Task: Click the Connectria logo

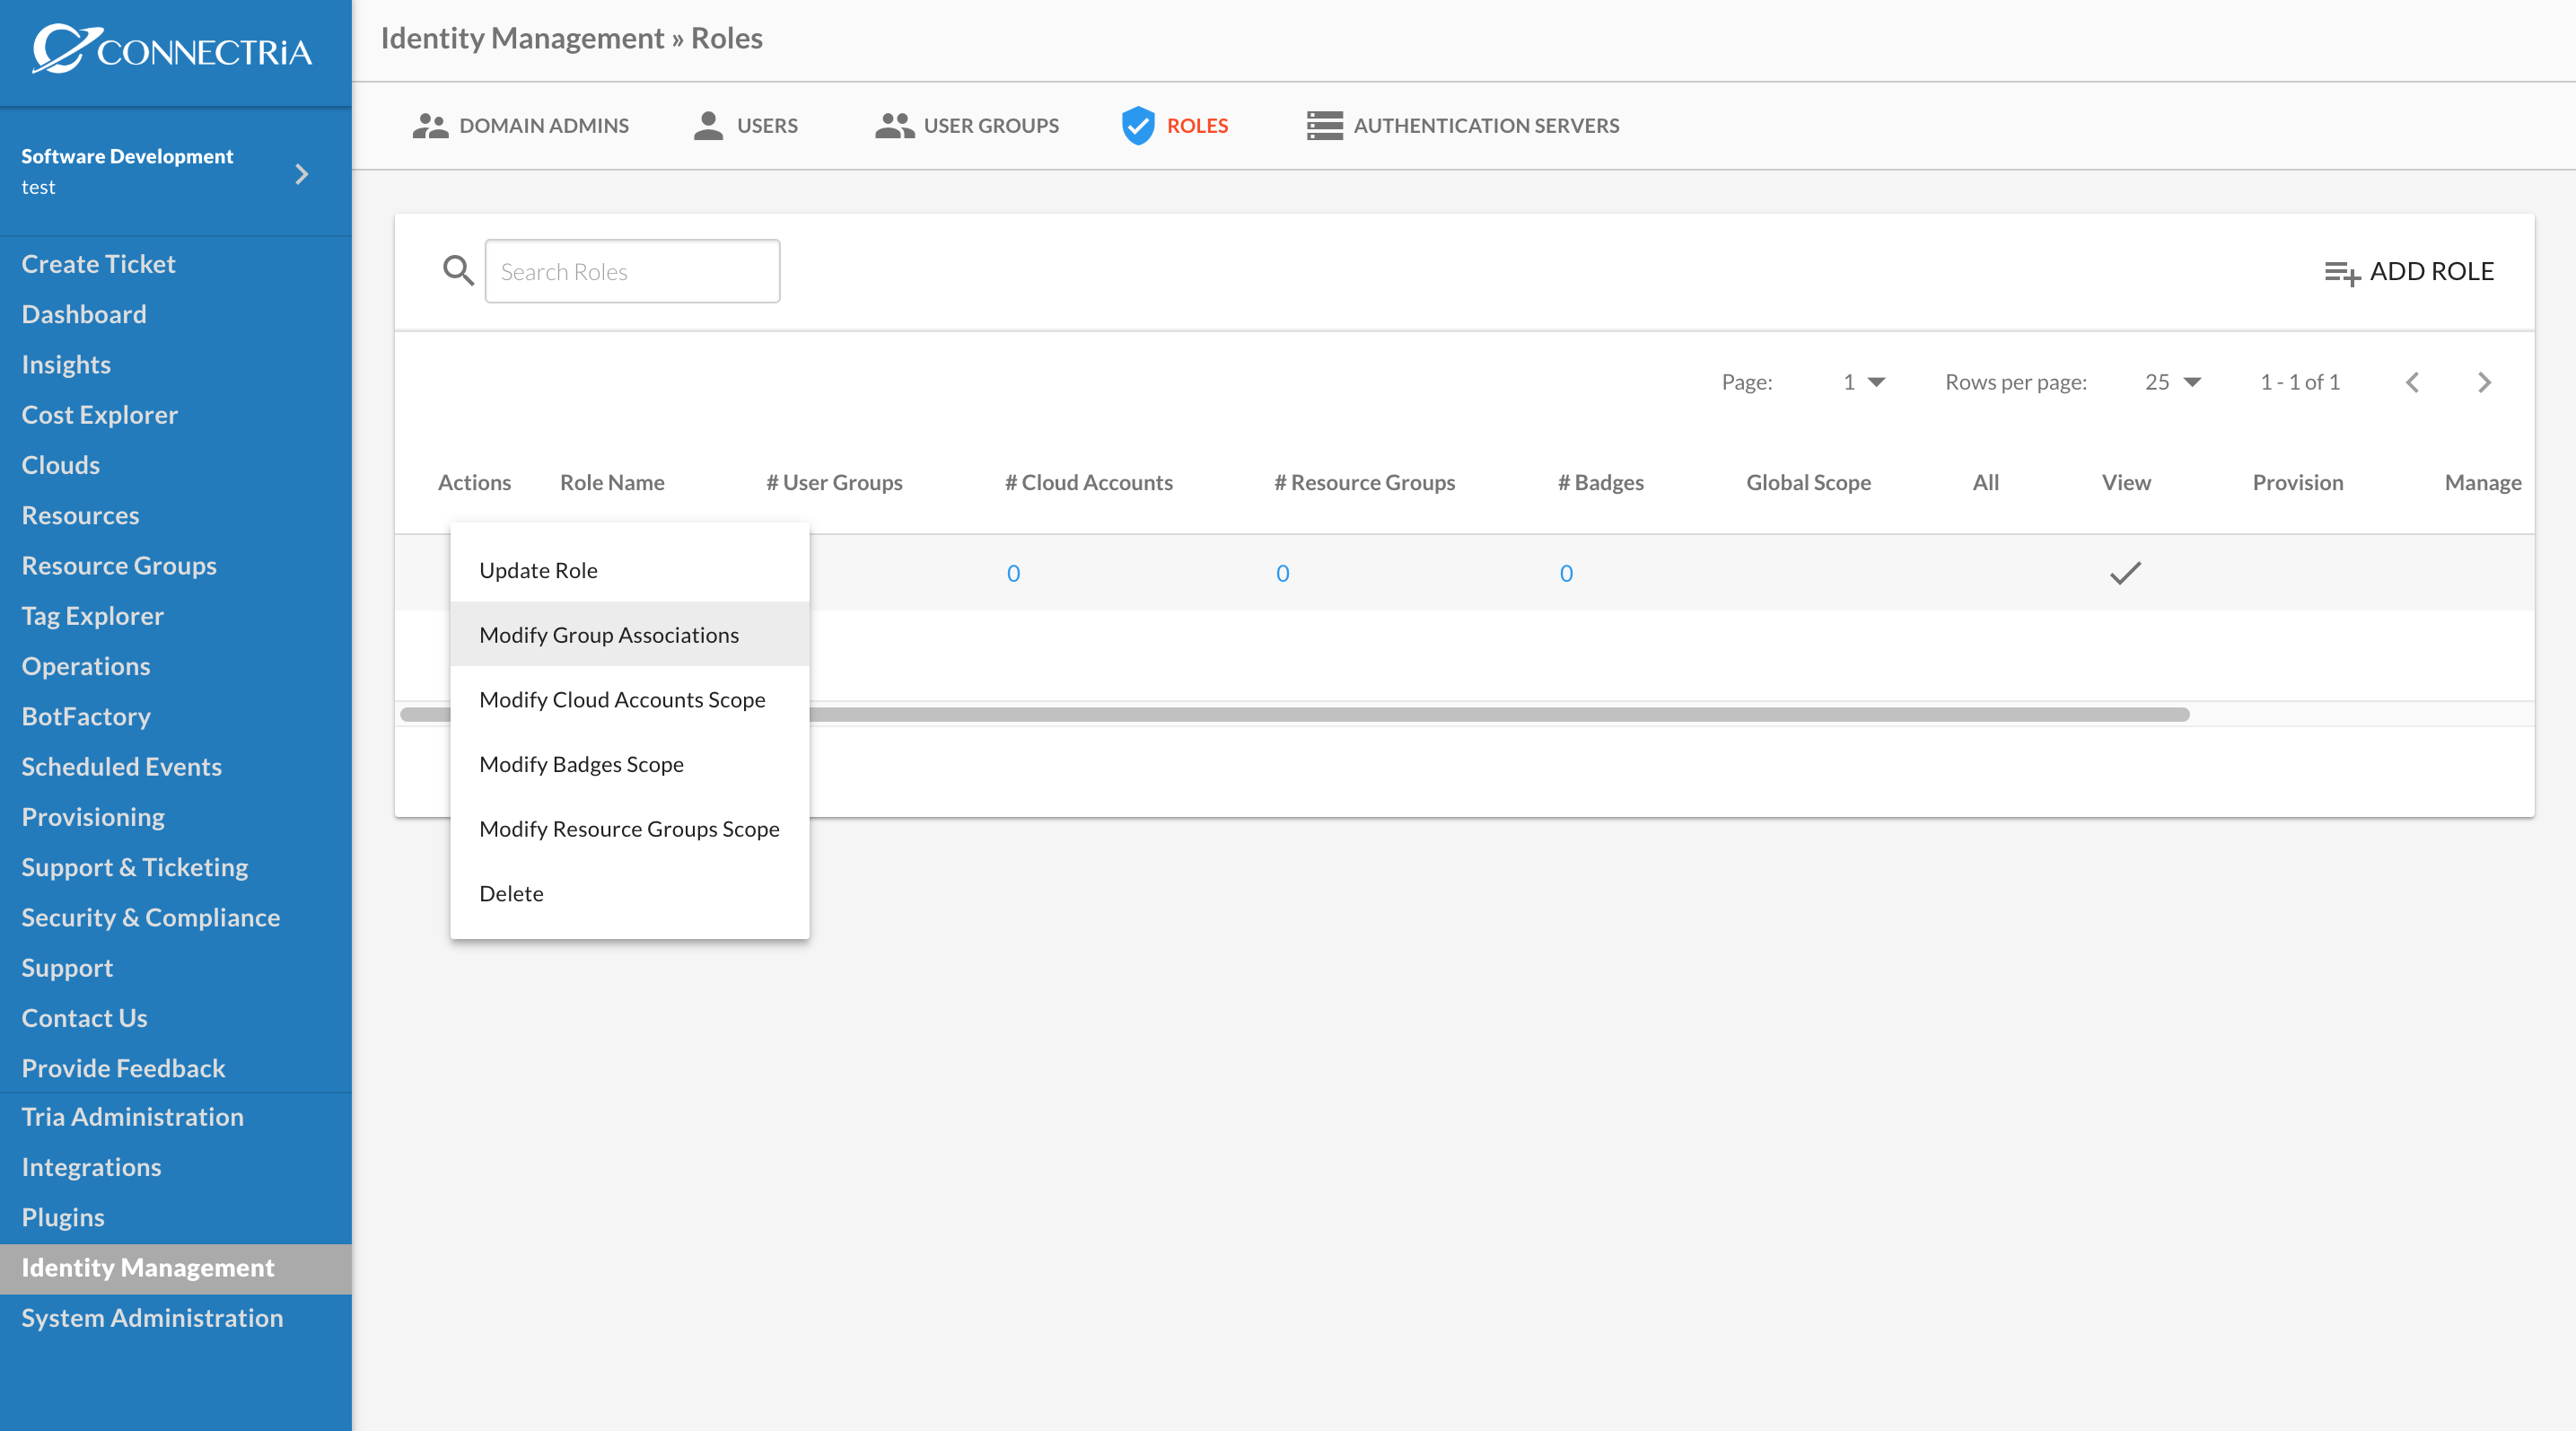Action: click(172, 48)
